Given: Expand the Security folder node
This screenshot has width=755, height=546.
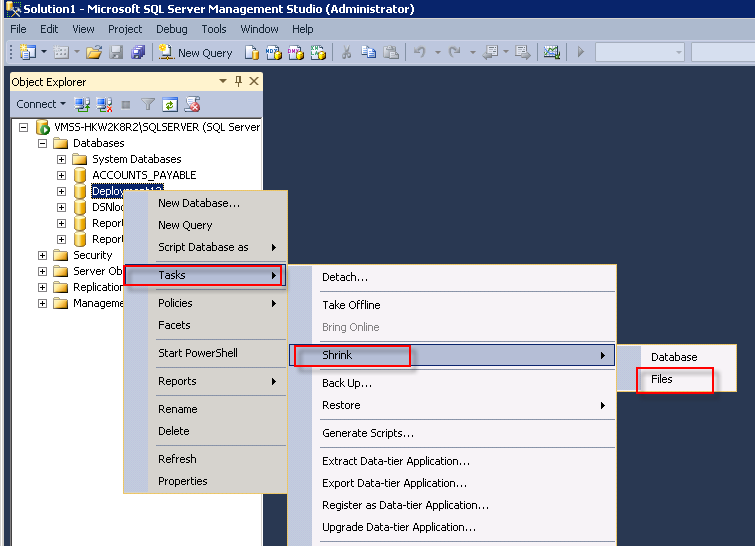Looking at the screenshot, I should click(x=42, y=255).
